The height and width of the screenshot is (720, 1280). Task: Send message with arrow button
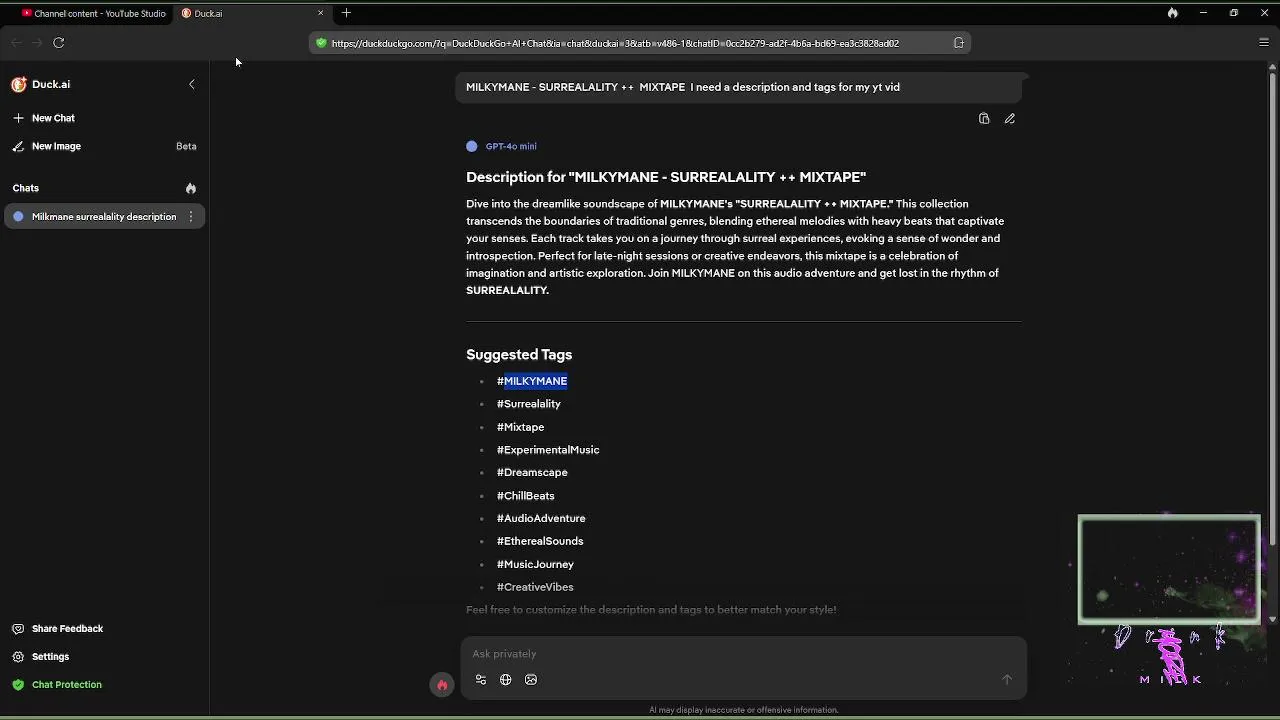1007,680
